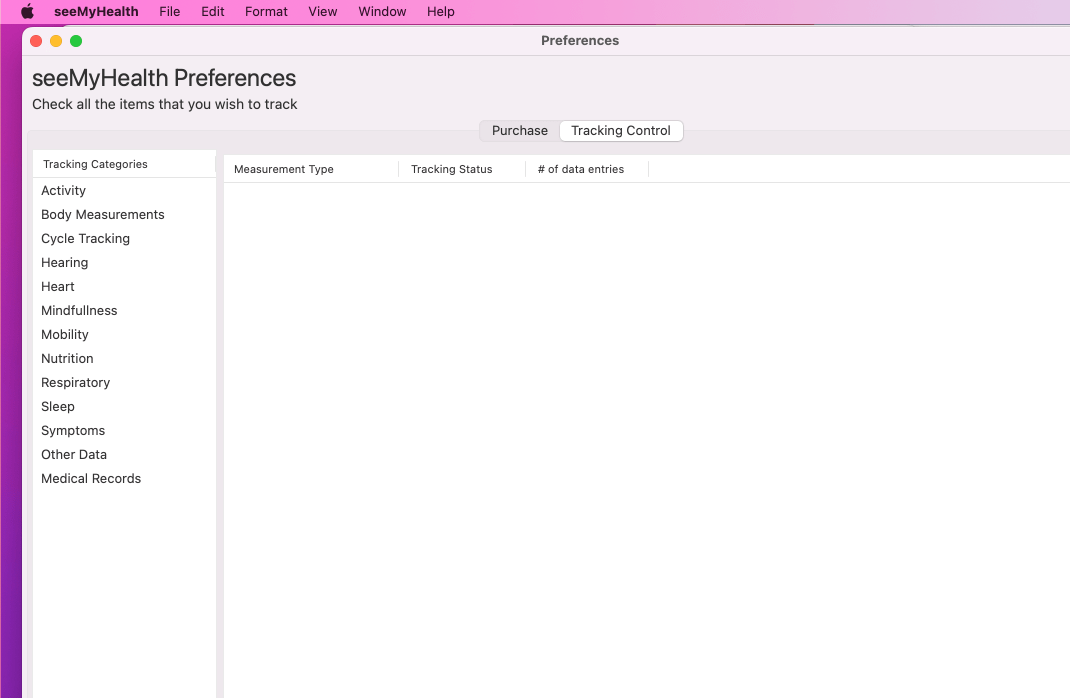Select the Sleep category
The height and width of the screenshot is (698, 1070).
pyautogui.click(x=124, y=406)
